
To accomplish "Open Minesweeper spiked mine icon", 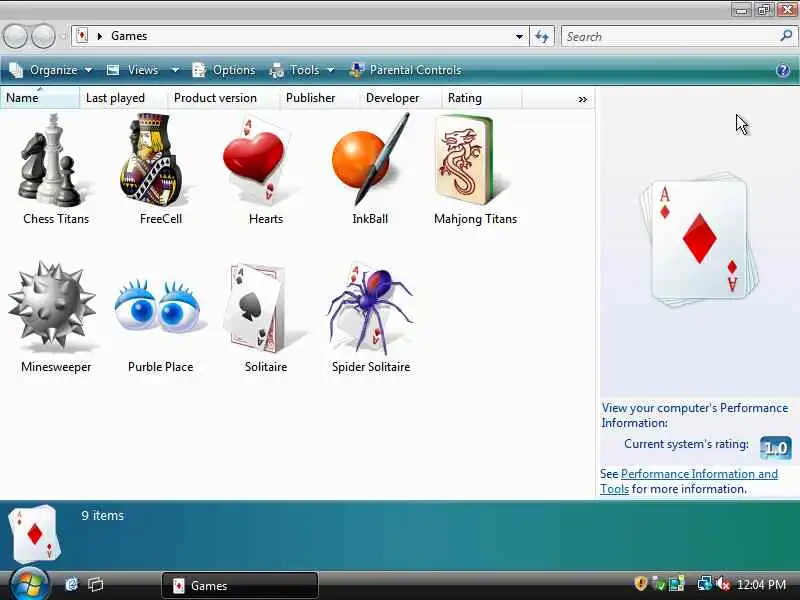I will click(52, 307).
